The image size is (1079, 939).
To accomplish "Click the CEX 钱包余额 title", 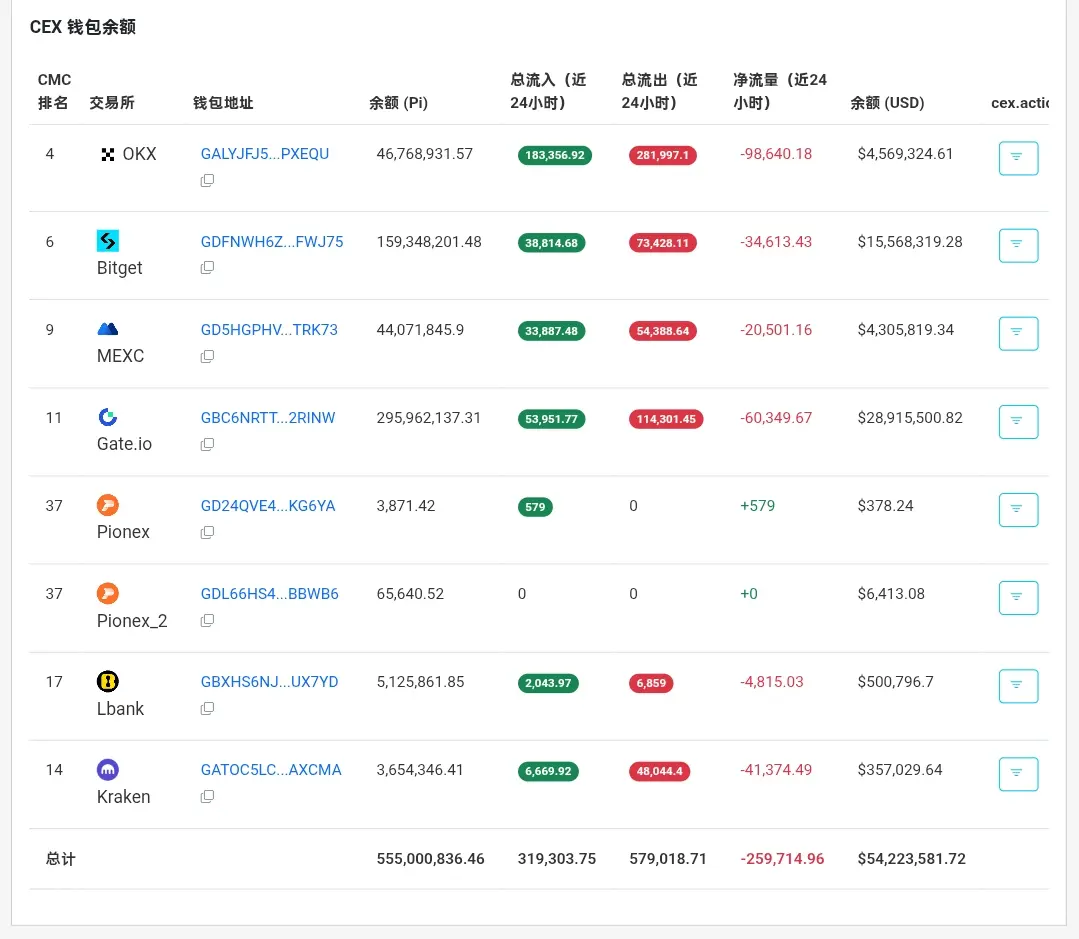I will [83, 27].
